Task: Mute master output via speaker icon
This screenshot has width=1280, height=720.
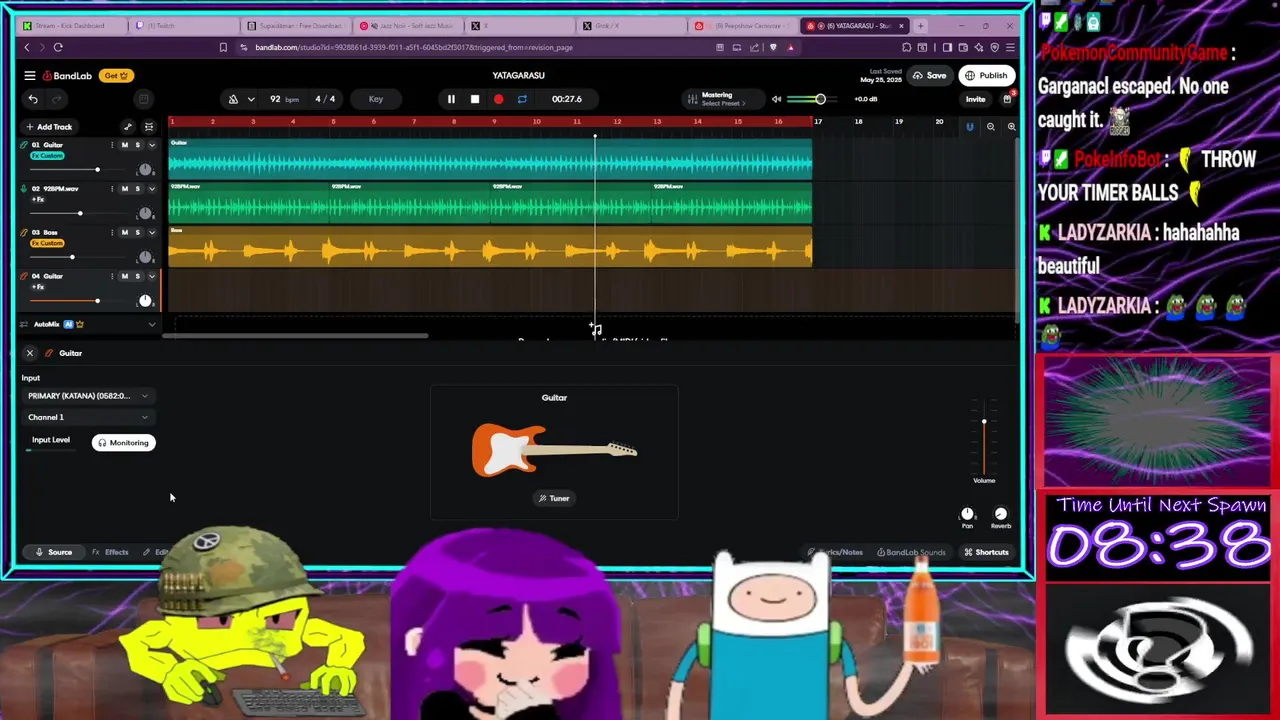Action: 776,99
